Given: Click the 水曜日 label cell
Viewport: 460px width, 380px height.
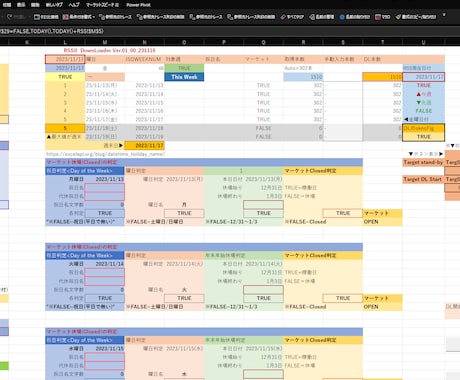Looking at the screenshot, I should [x=65, y=349].
